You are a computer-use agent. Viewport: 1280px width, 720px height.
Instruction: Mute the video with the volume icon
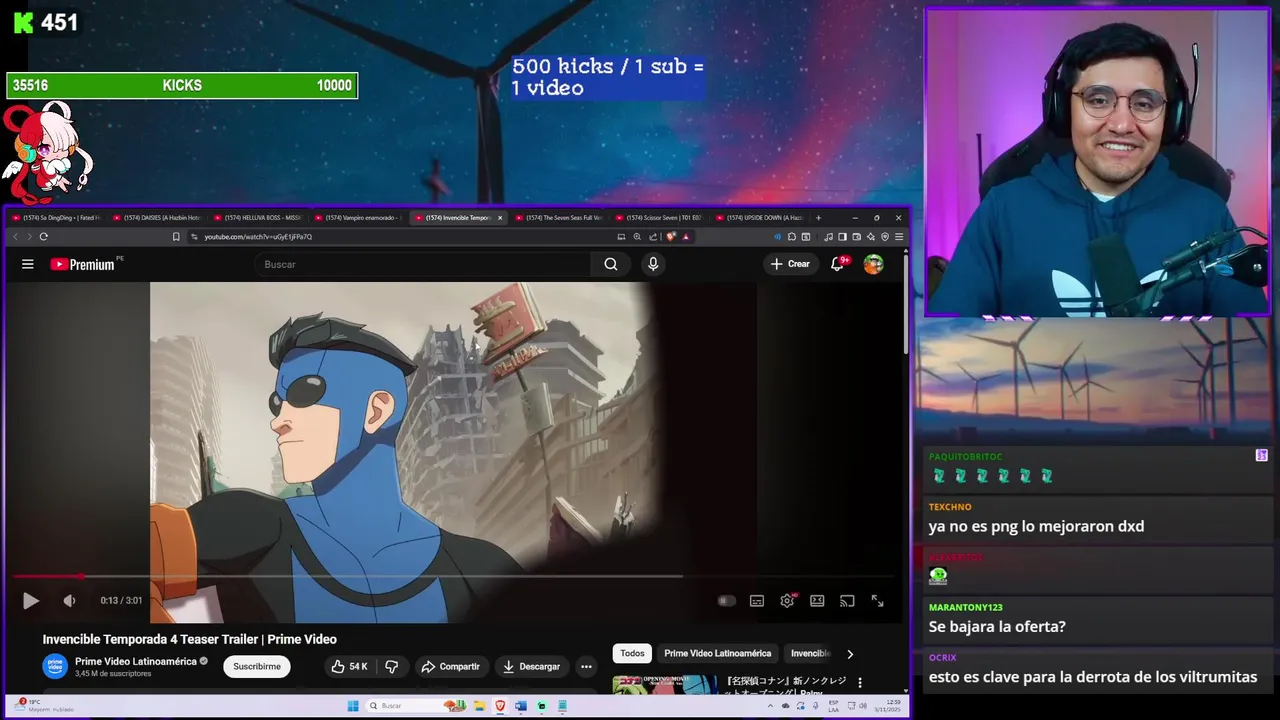click(69, 600)
